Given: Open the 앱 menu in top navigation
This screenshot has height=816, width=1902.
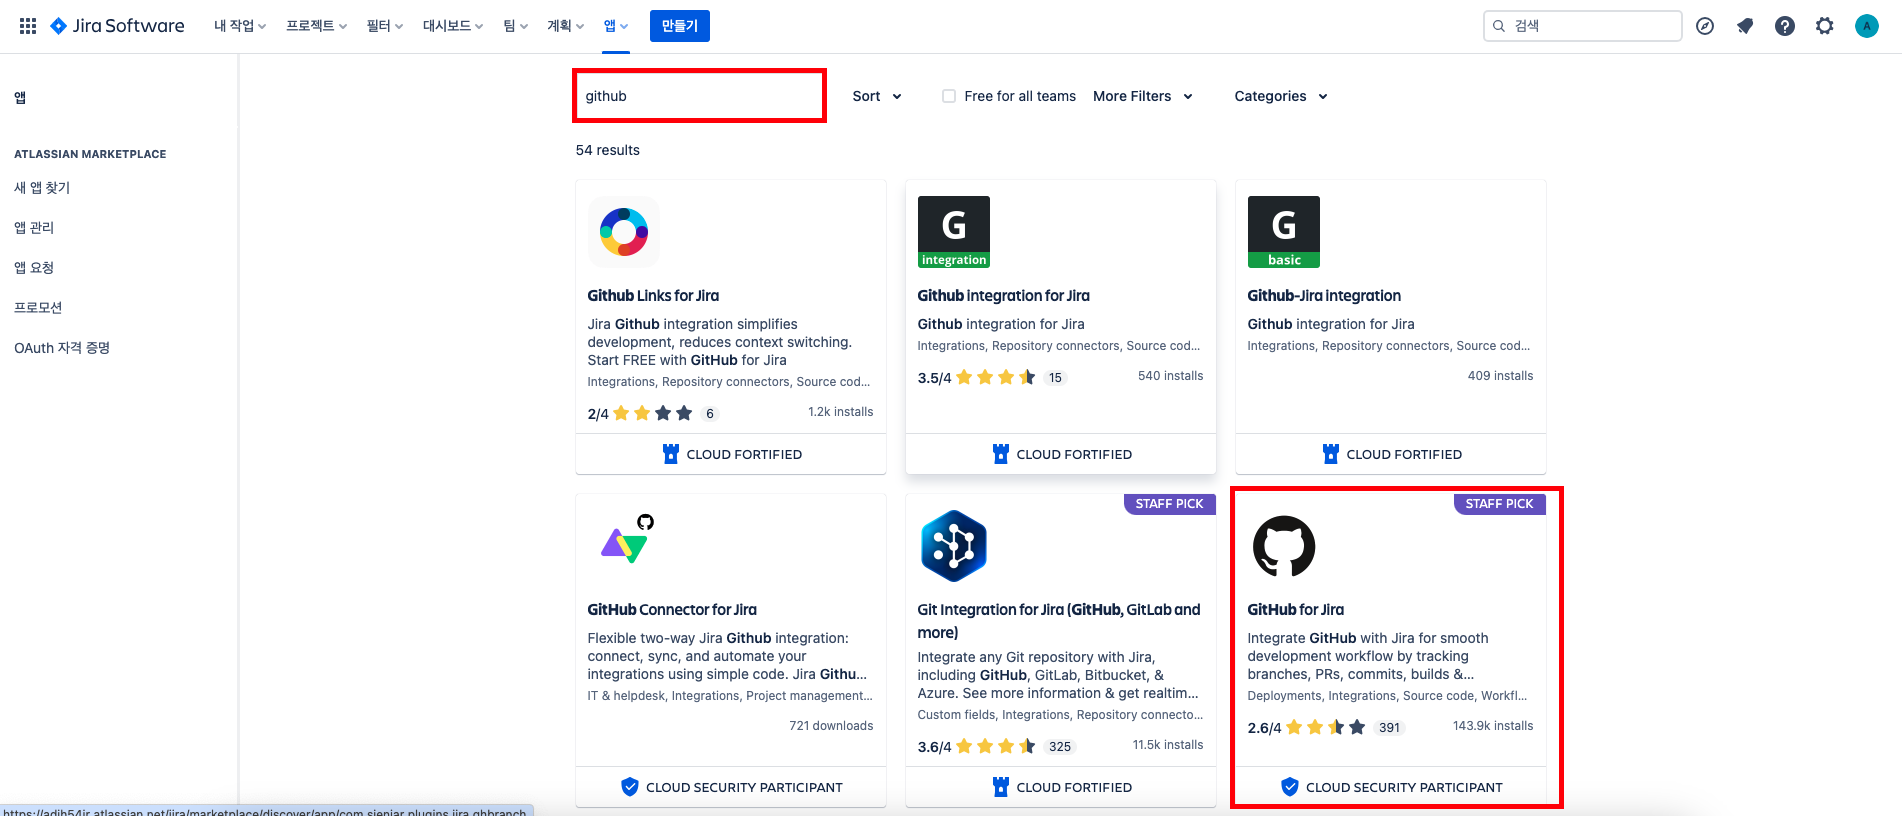Looking at the screenshot, I should (616, 26).
